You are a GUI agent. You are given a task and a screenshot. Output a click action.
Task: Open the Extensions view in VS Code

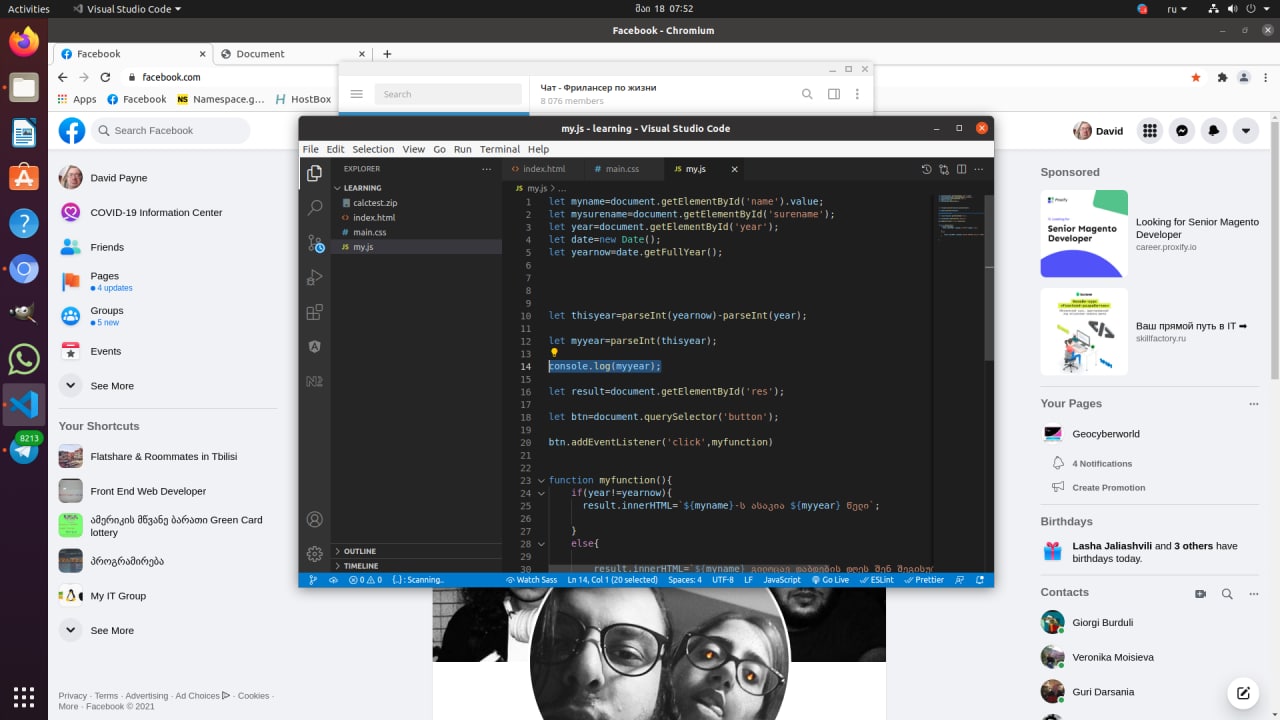point(315,312)
